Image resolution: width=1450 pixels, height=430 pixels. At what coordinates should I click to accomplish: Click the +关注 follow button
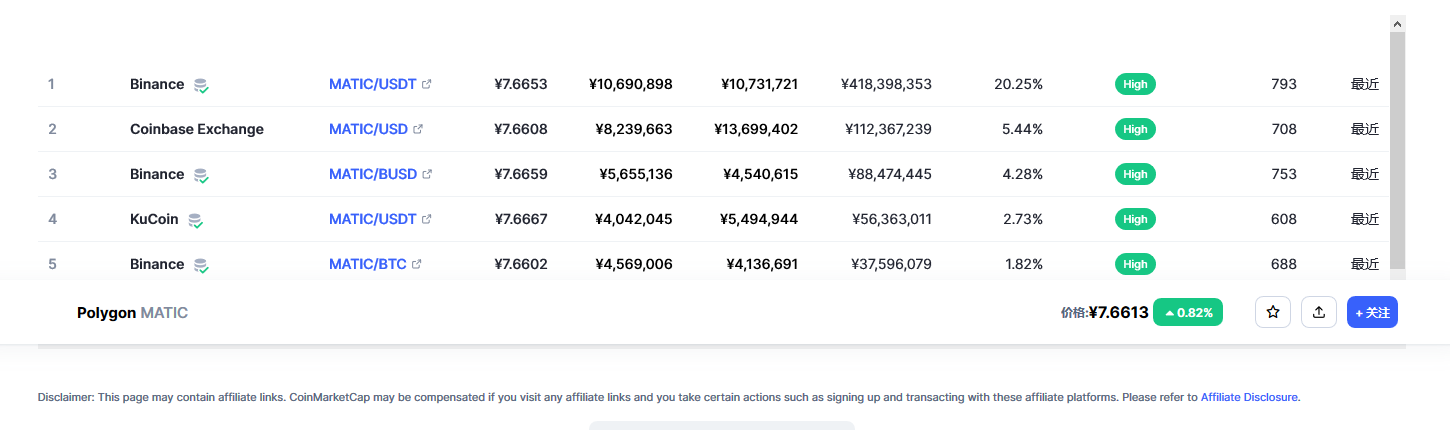click(1372, 312)
